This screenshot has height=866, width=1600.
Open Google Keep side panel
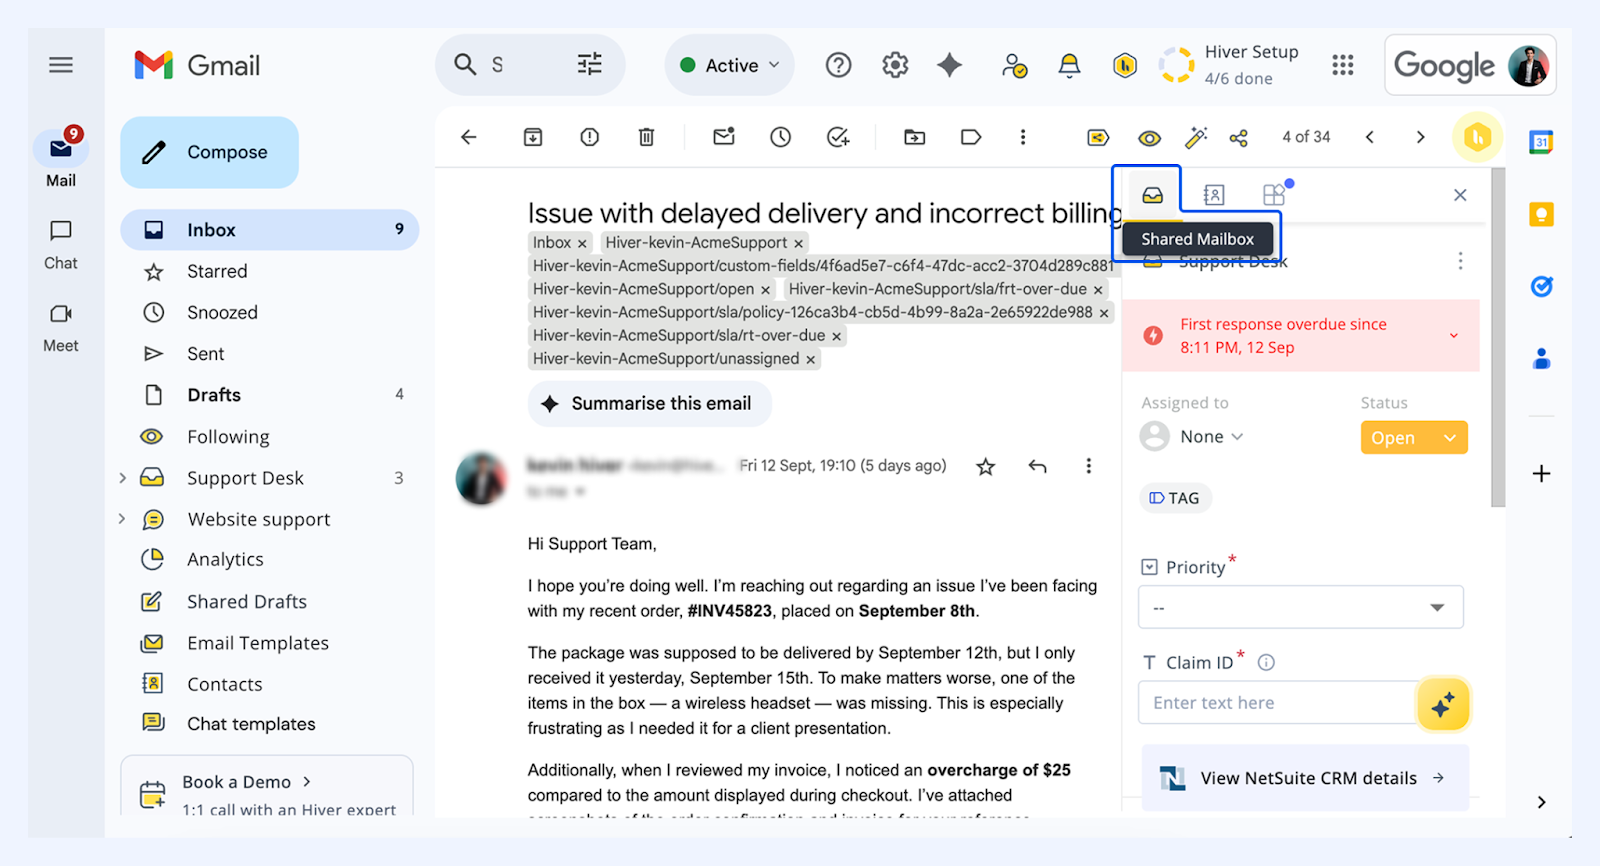pos(1541,214)
